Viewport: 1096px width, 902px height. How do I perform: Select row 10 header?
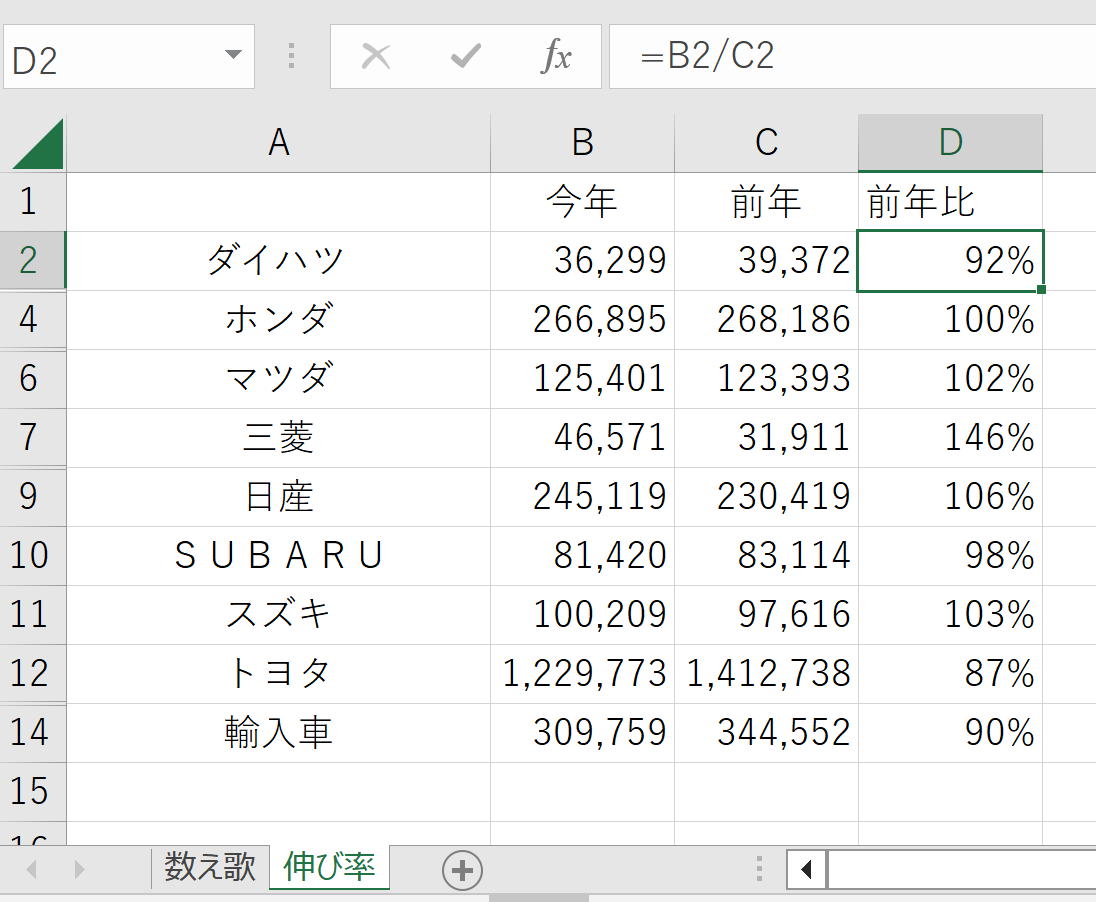point(33,556)
